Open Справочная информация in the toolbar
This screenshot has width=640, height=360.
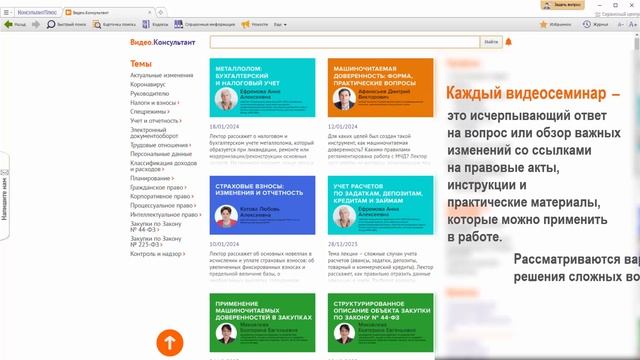tap(205, 24)
